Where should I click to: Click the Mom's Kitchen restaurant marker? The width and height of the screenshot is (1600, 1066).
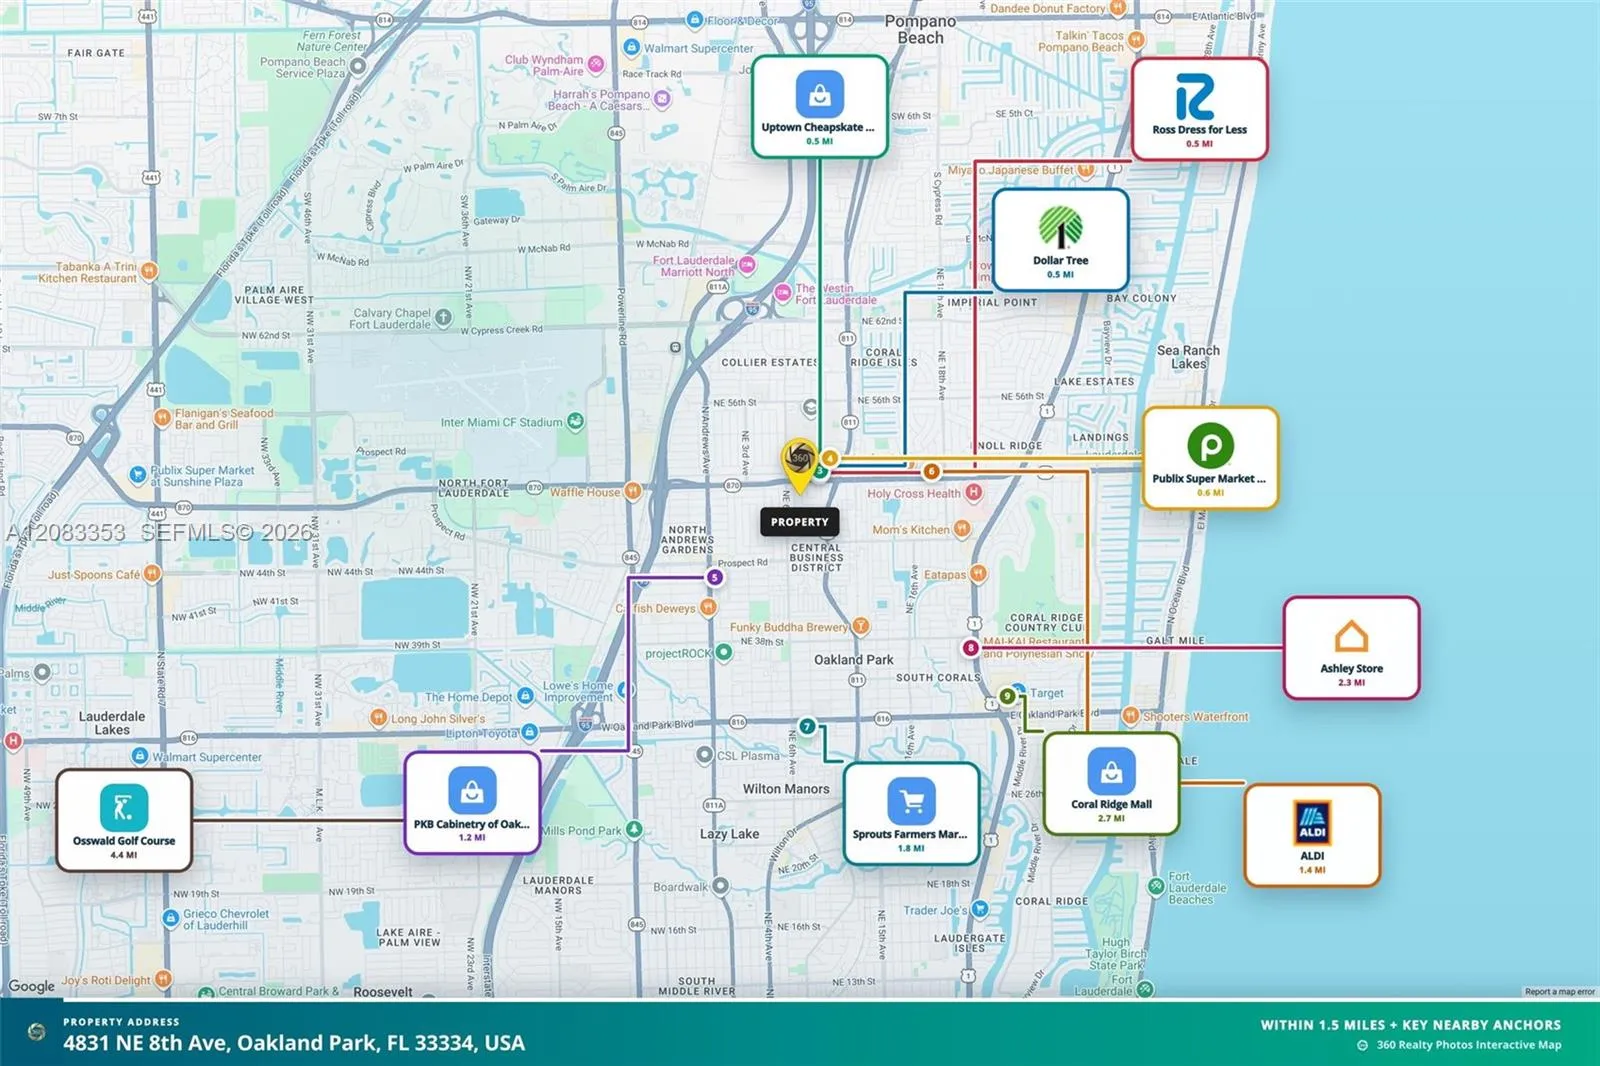[962, 529]
